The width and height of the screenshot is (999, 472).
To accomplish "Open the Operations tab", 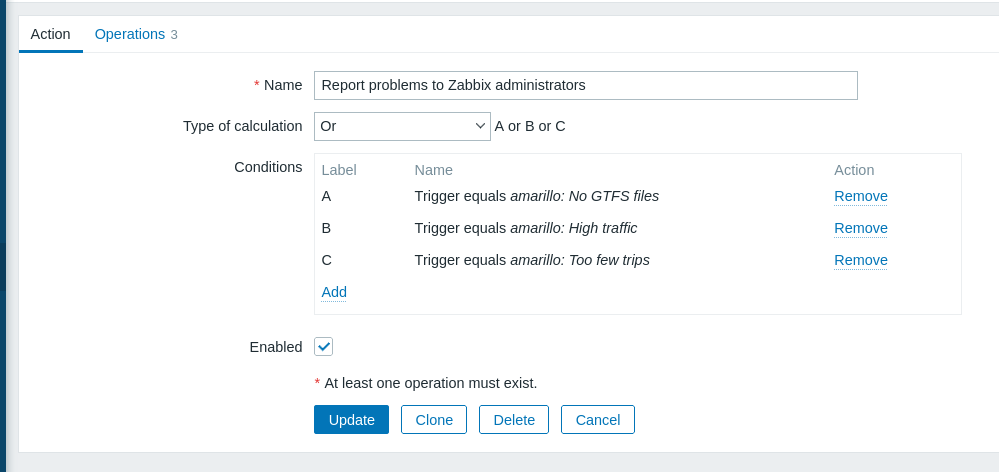I will (130, 34).
